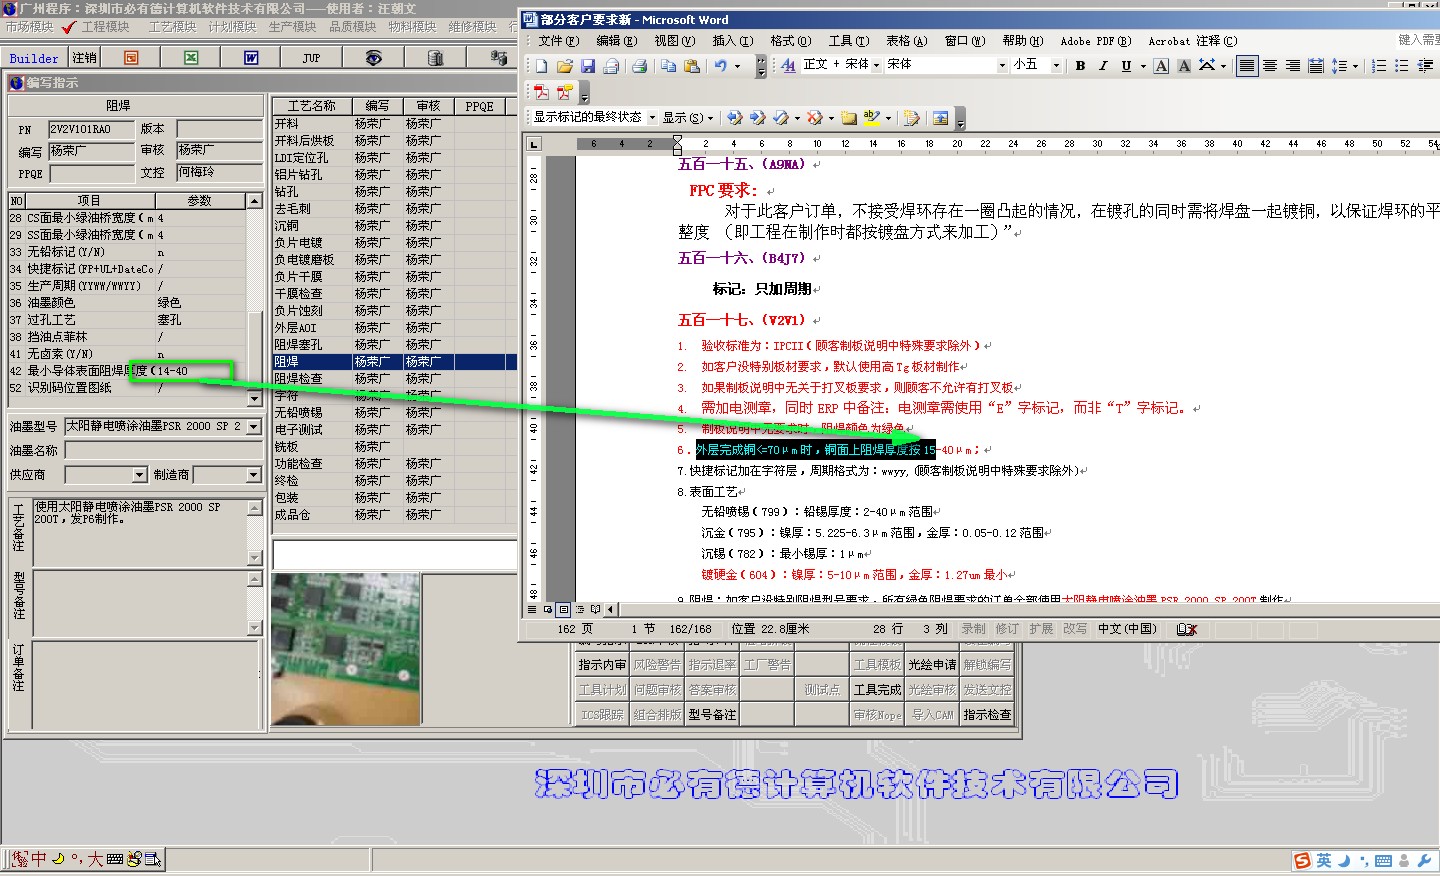This screenshot has height=876, width=1440.
Task: Click the eye icon in Builder toolbar
Action: (373, 58)
